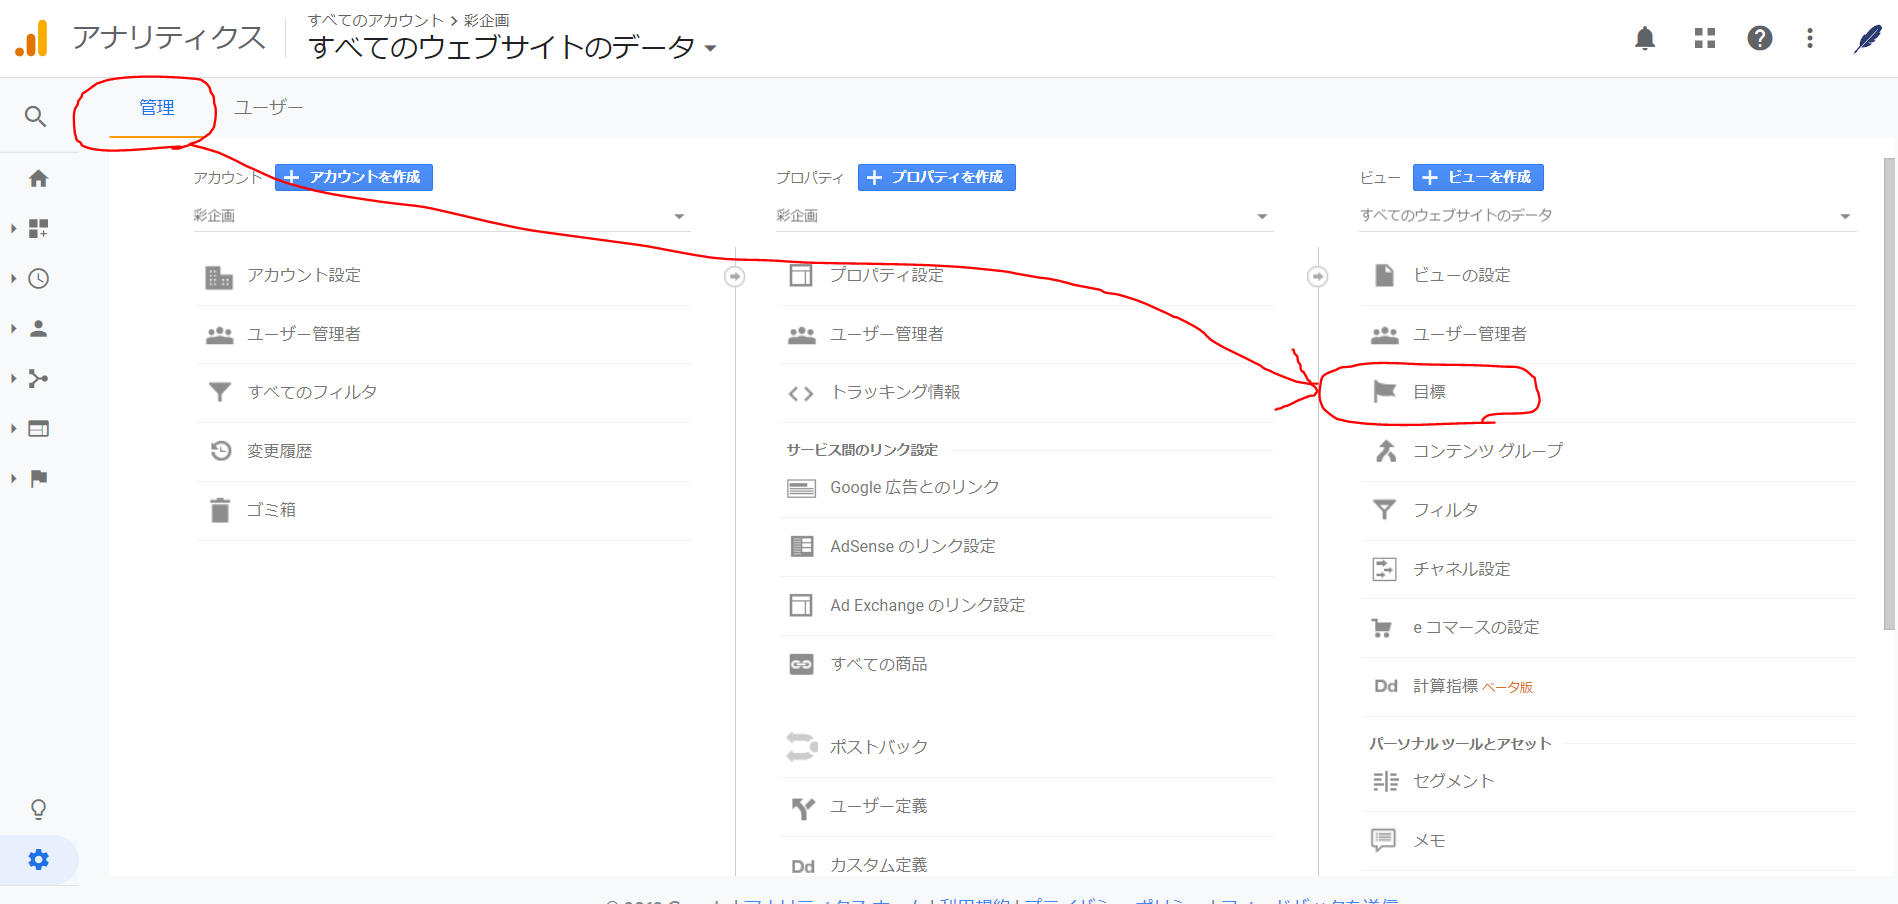Screen dimensions: 1898x904
Task: Open Acquisition reports icon in the sidebar
Action: point(38,378)
